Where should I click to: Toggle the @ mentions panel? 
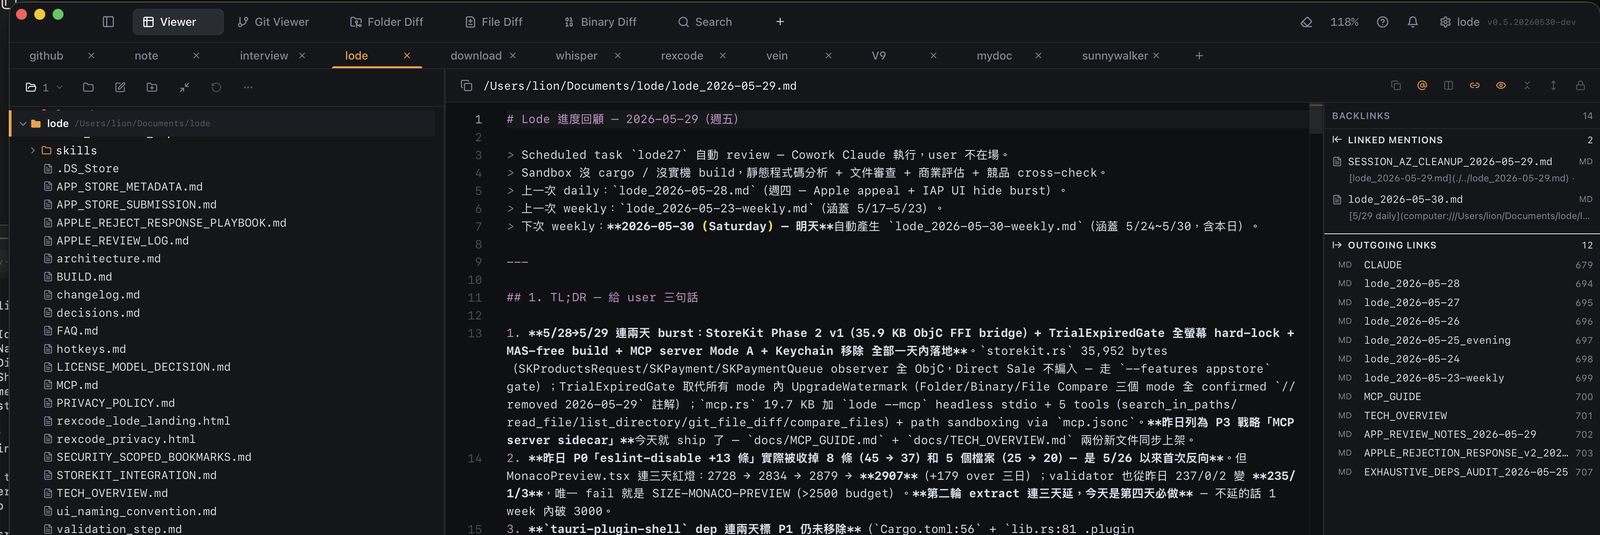[x=1422, y=86]
